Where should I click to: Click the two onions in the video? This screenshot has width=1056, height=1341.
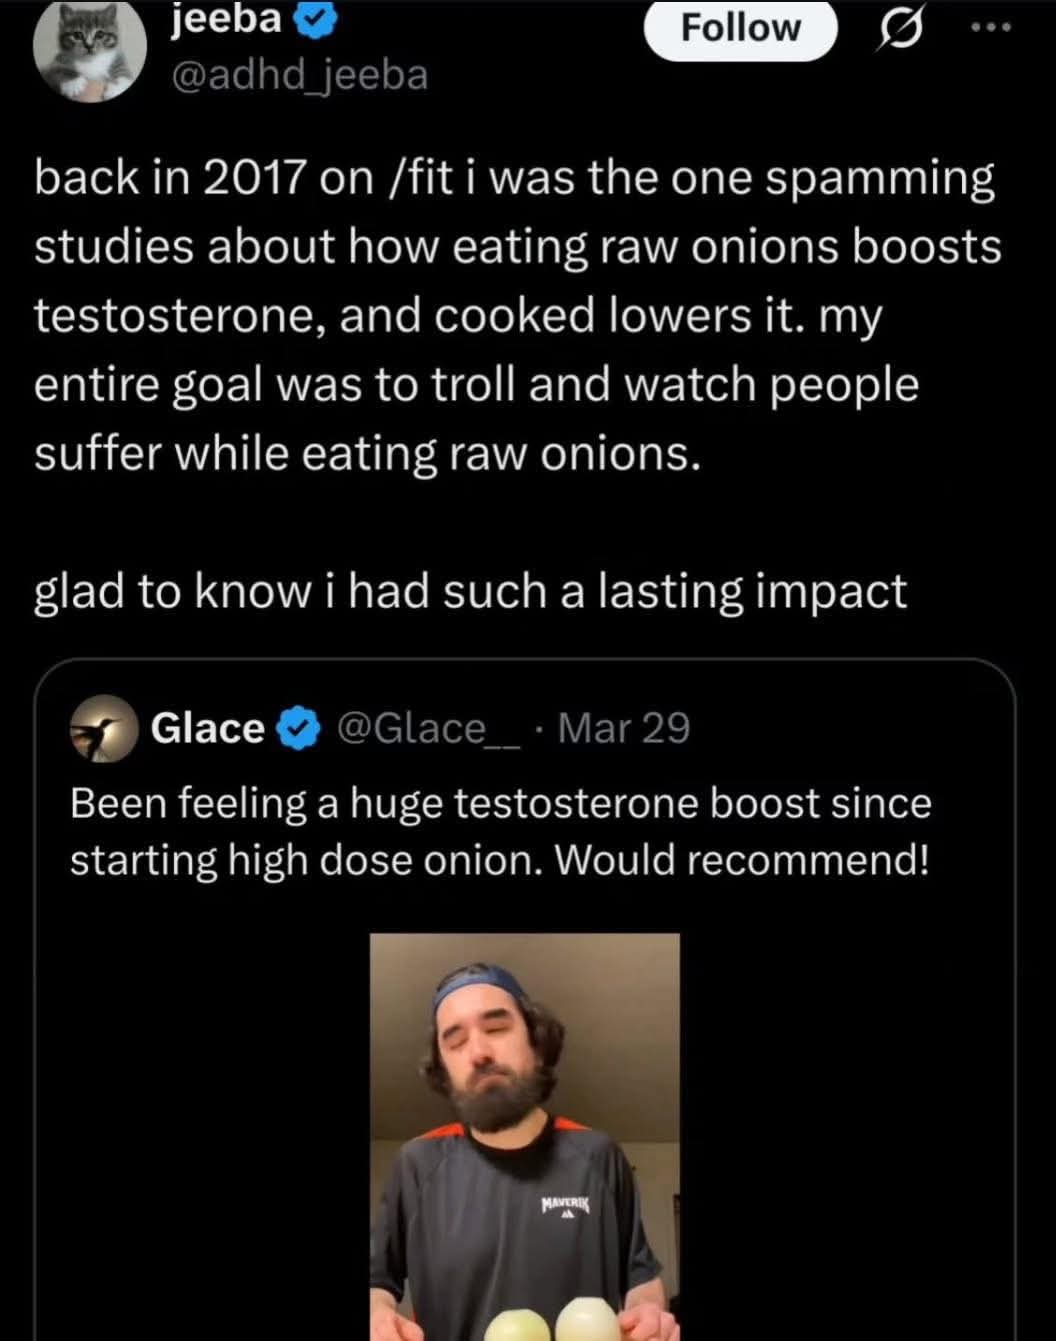552,1318
